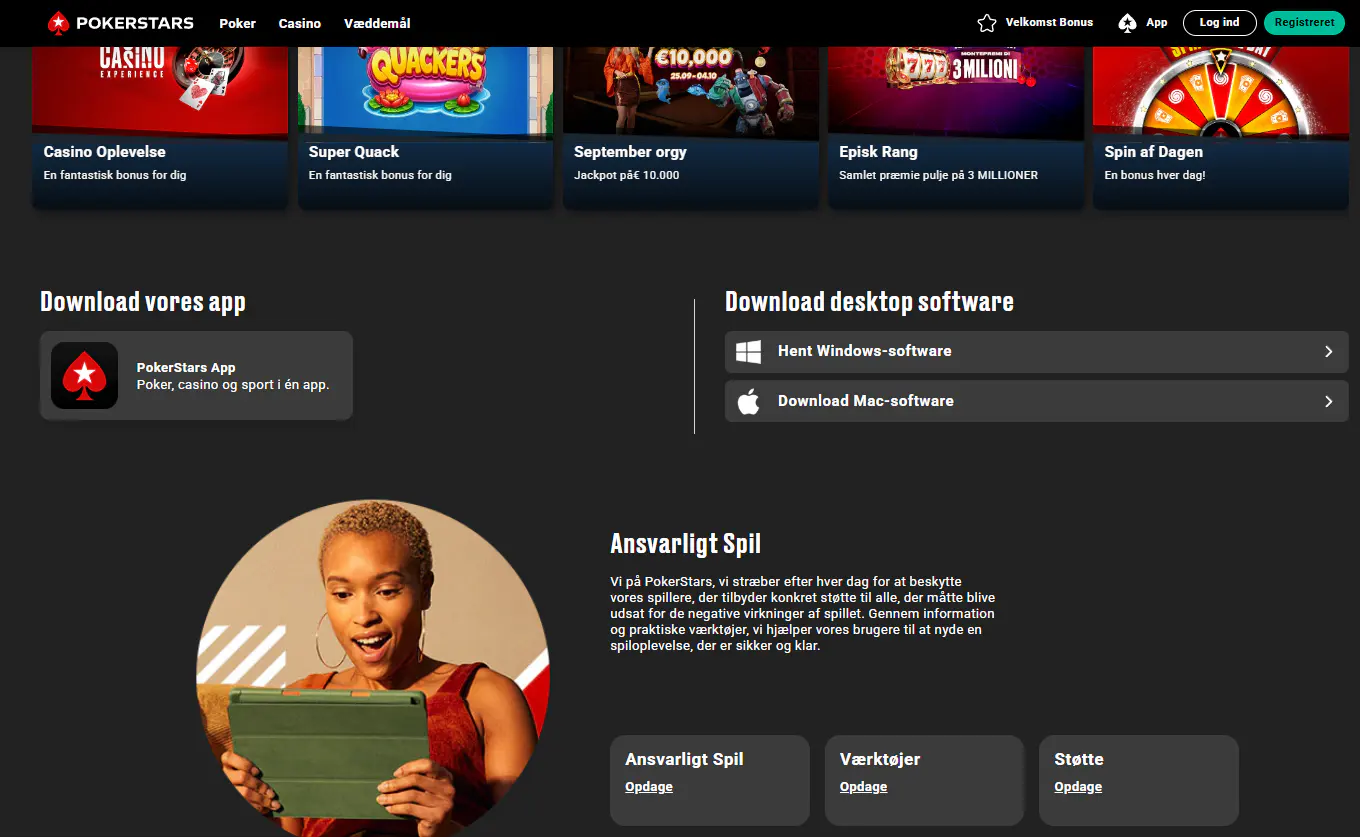Click the Log ind button
Viewport: 1360px width, 837px height.
pyautogui.click(x=1220, y=22)
